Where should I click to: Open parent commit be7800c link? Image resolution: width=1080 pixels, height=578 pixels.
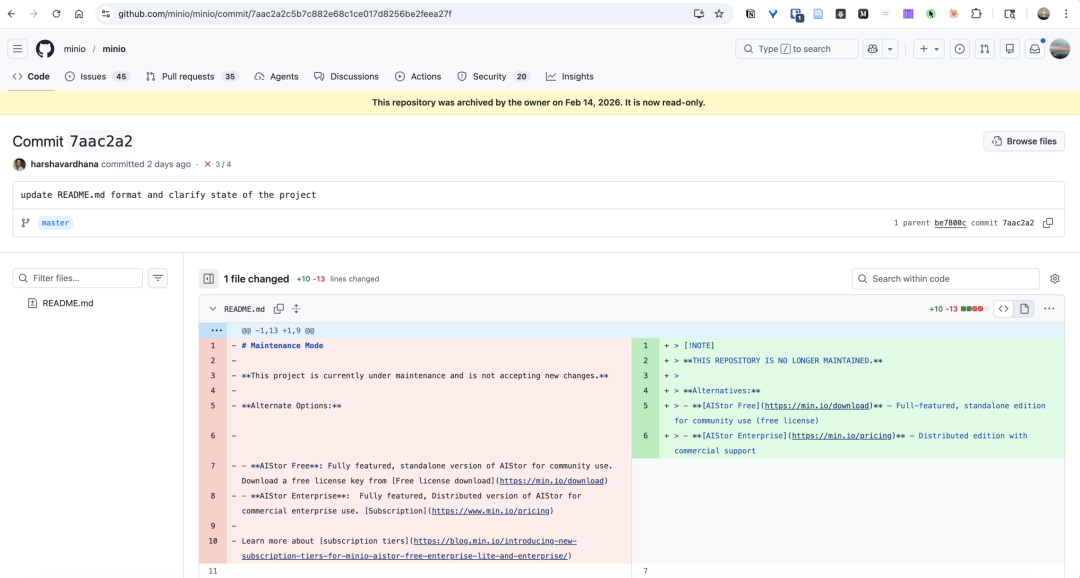(x=949, y=223)
